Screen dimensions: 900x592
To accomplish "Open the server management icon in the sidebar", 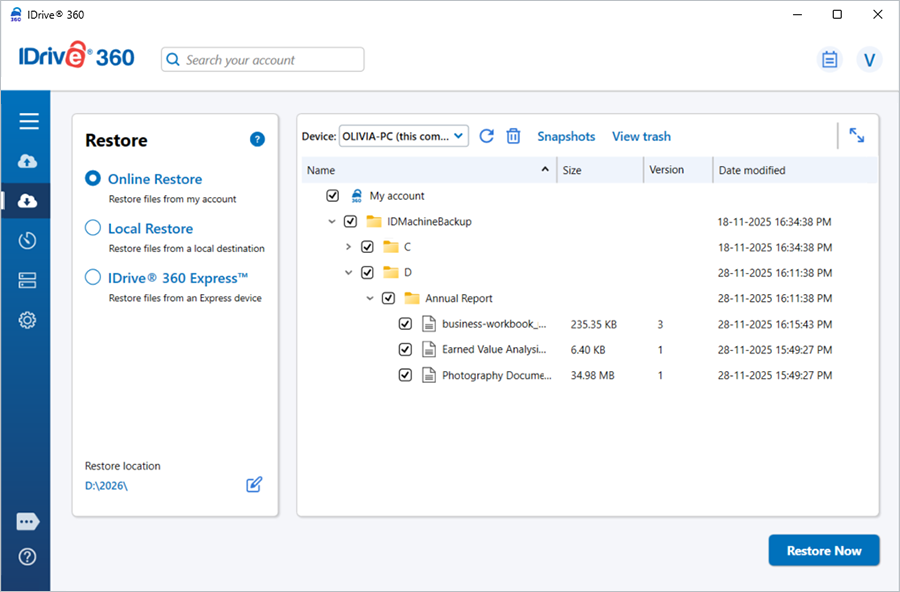I will tap(28, 280).
